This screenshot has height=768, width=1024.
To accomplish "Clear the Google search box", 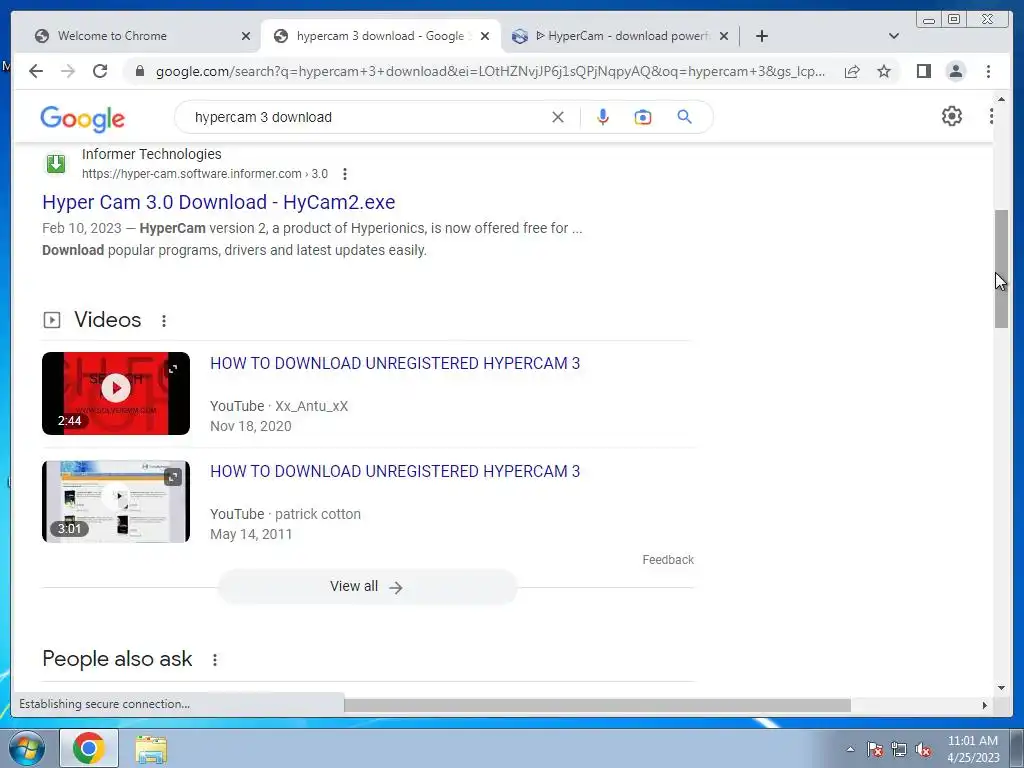I will pos(558,117).
